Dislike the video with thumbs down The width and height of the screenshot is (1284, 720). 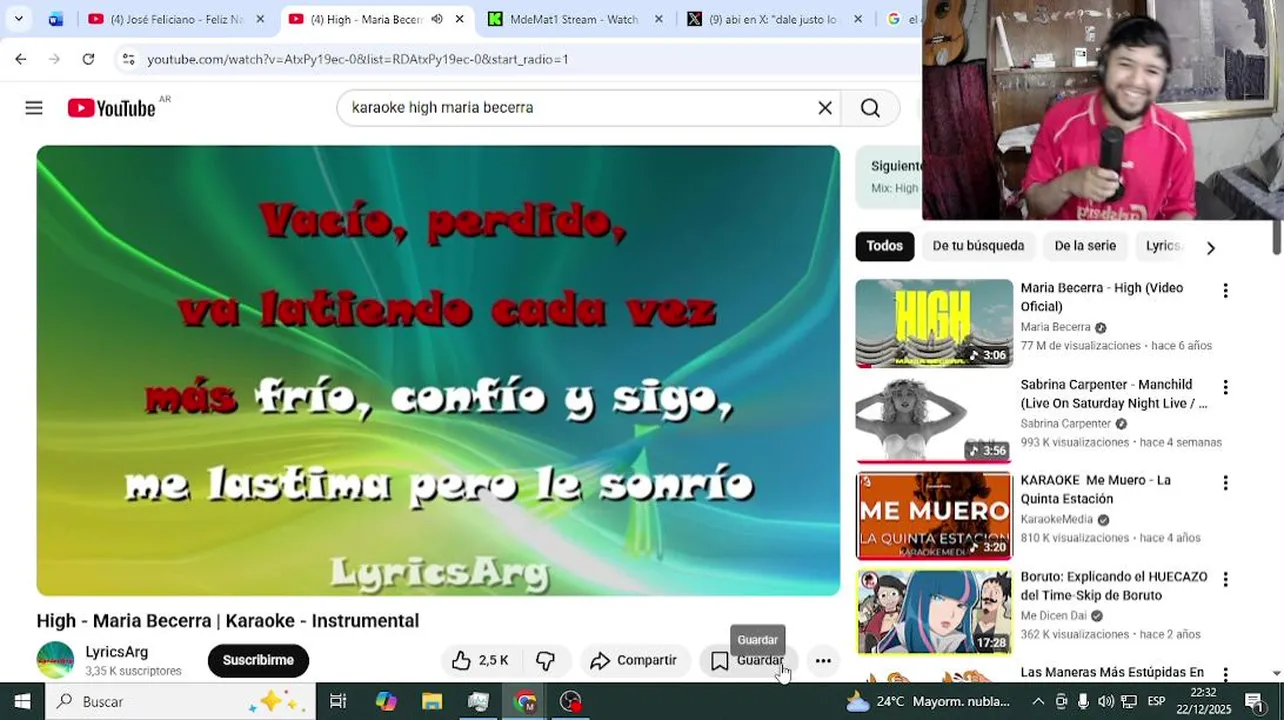coord(546,660)
